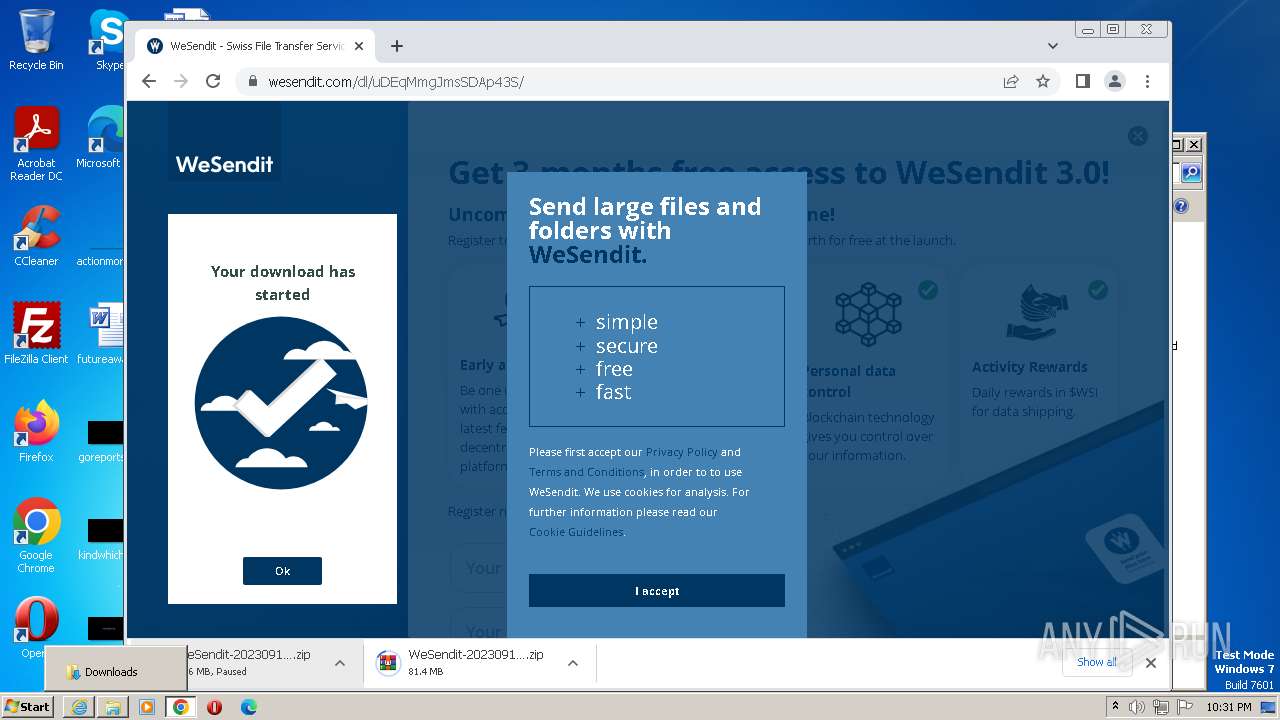This screenshot has width=1280, height=720.
Task: Open the Privacy Policy link
Action: click(682, 452)
